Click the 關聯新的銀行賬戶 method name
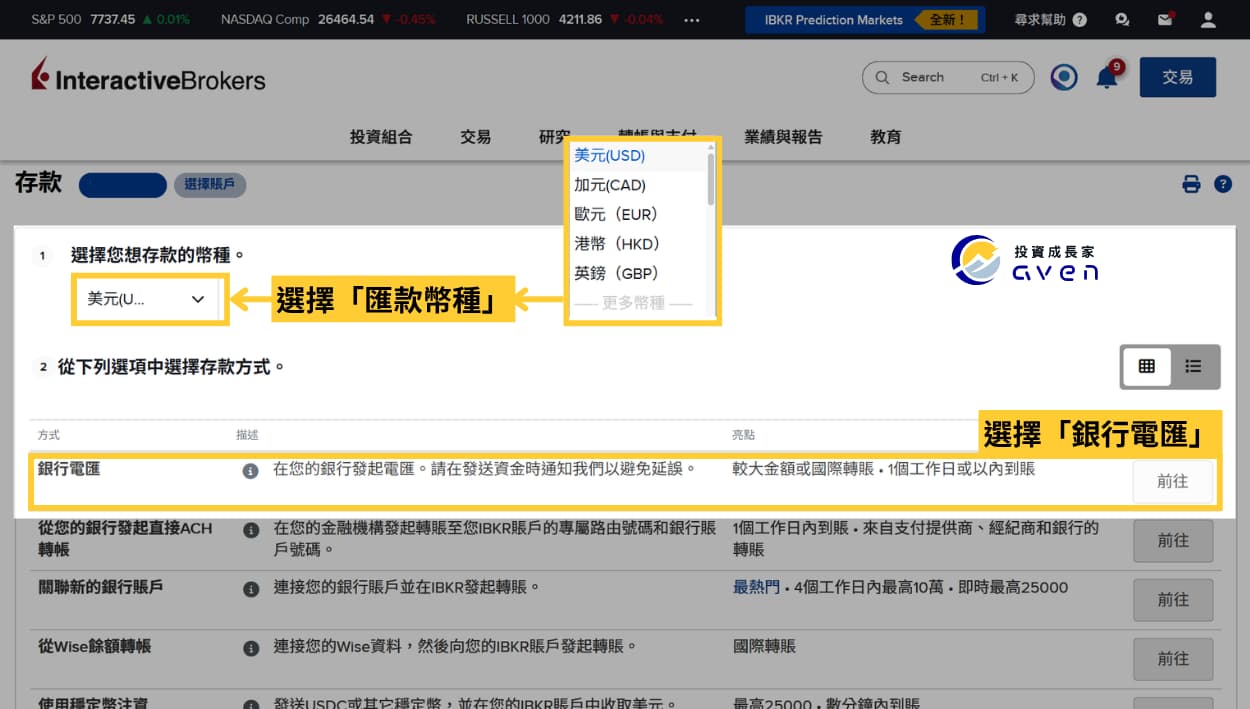The image size is (1250, 709). tap(100, 587)
